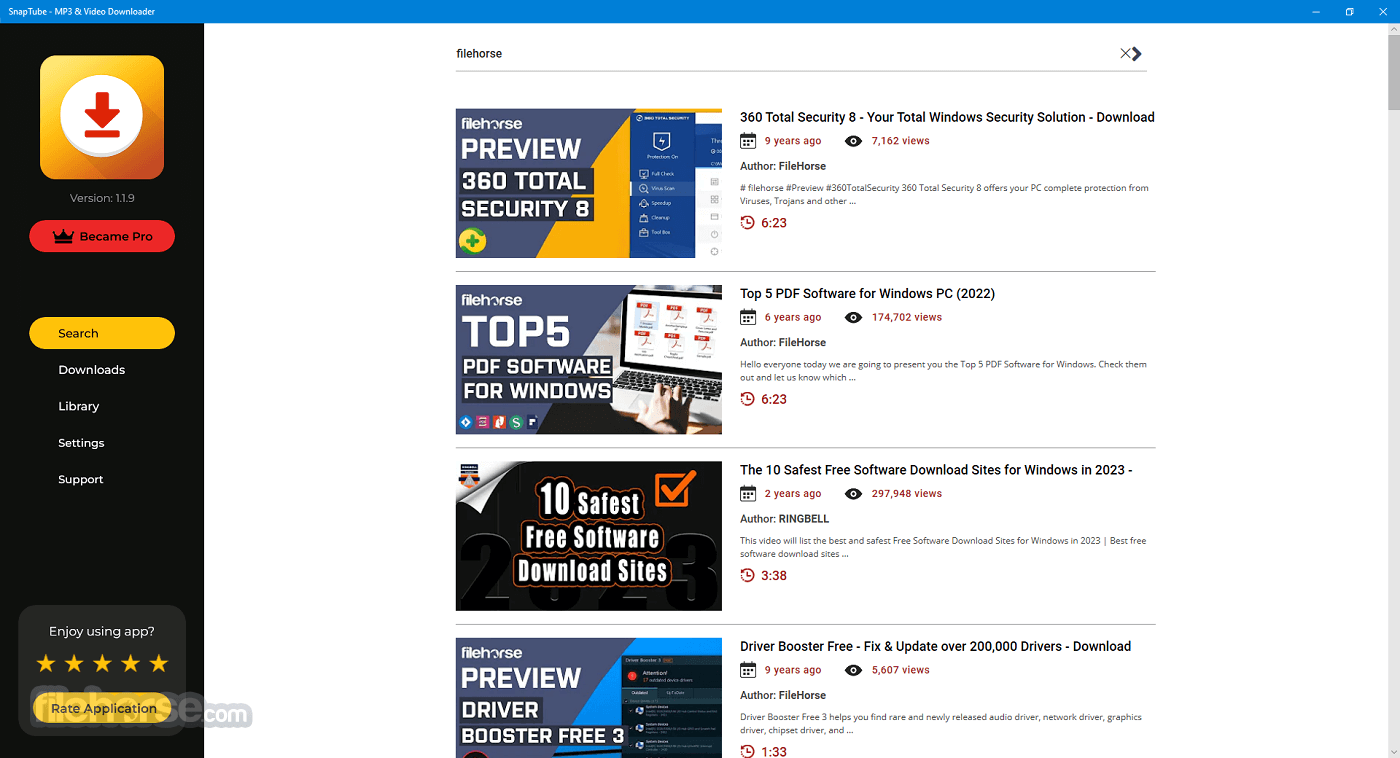Select the first star under "Enjoy using app?"
Viewport: 1400px width, 758px height.
[x=45, y=662]
